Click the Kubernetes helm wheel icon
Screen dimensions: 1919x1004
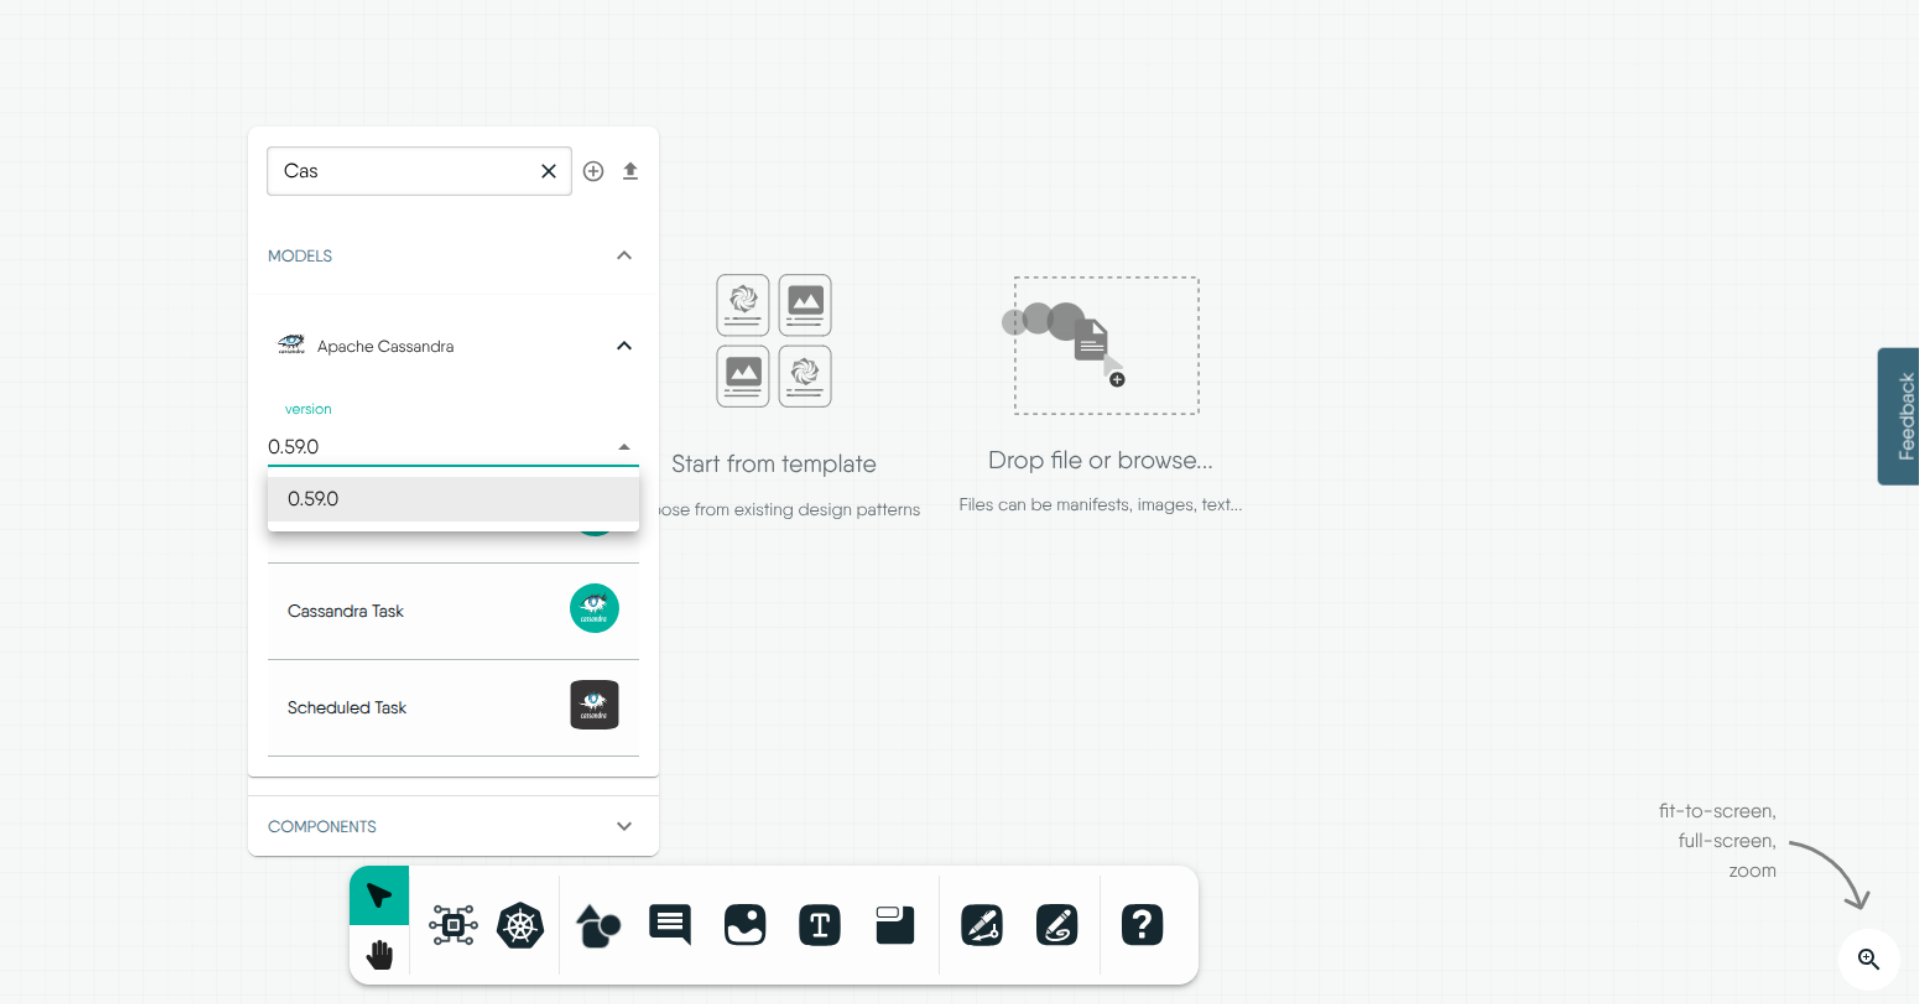pos(520,925)
